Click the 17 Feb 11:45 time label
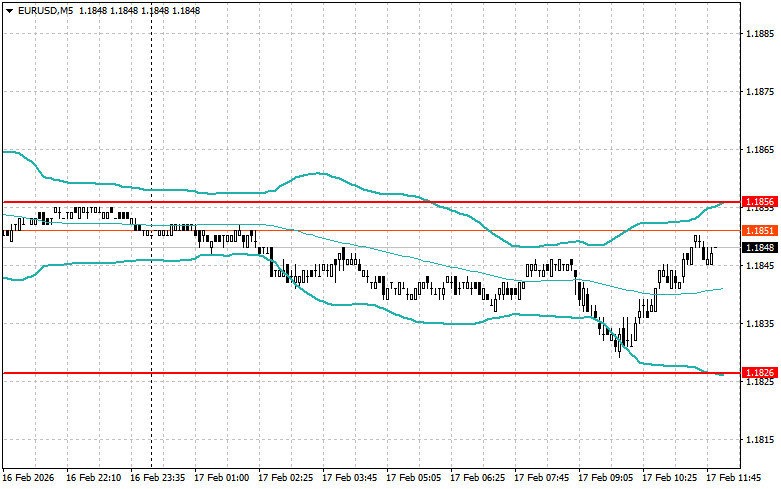The image size is (781, 489). (x=733, y=478)
